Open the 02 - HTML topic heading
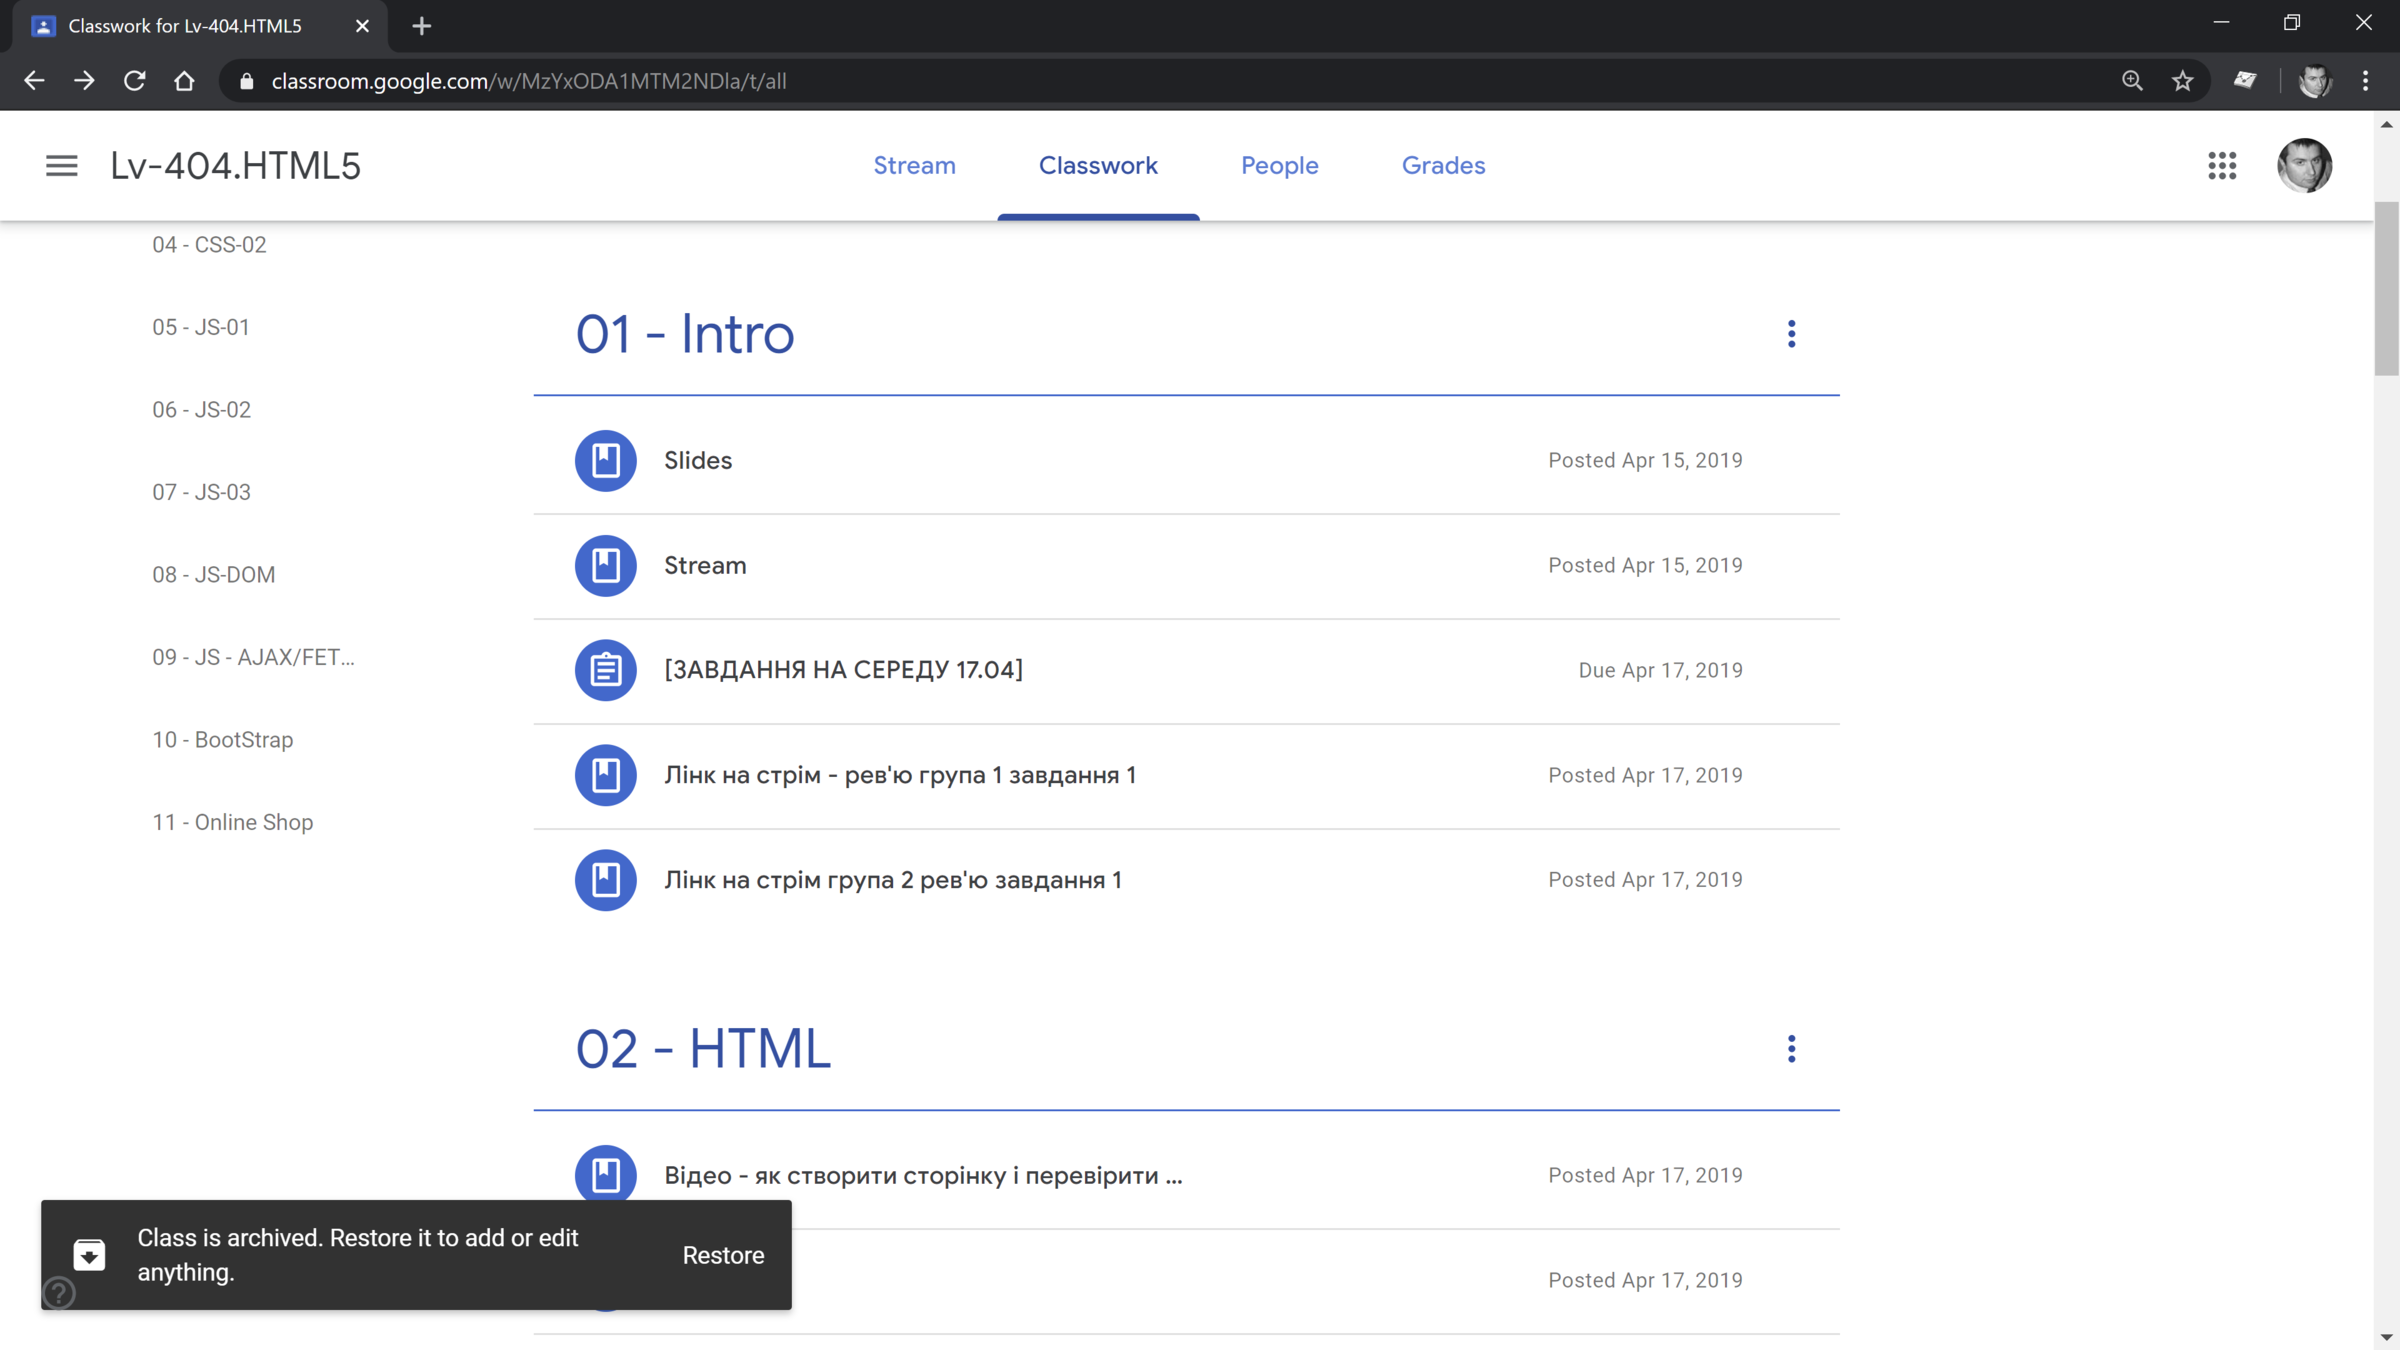2400x1350 pixels. click(703, 1049)
